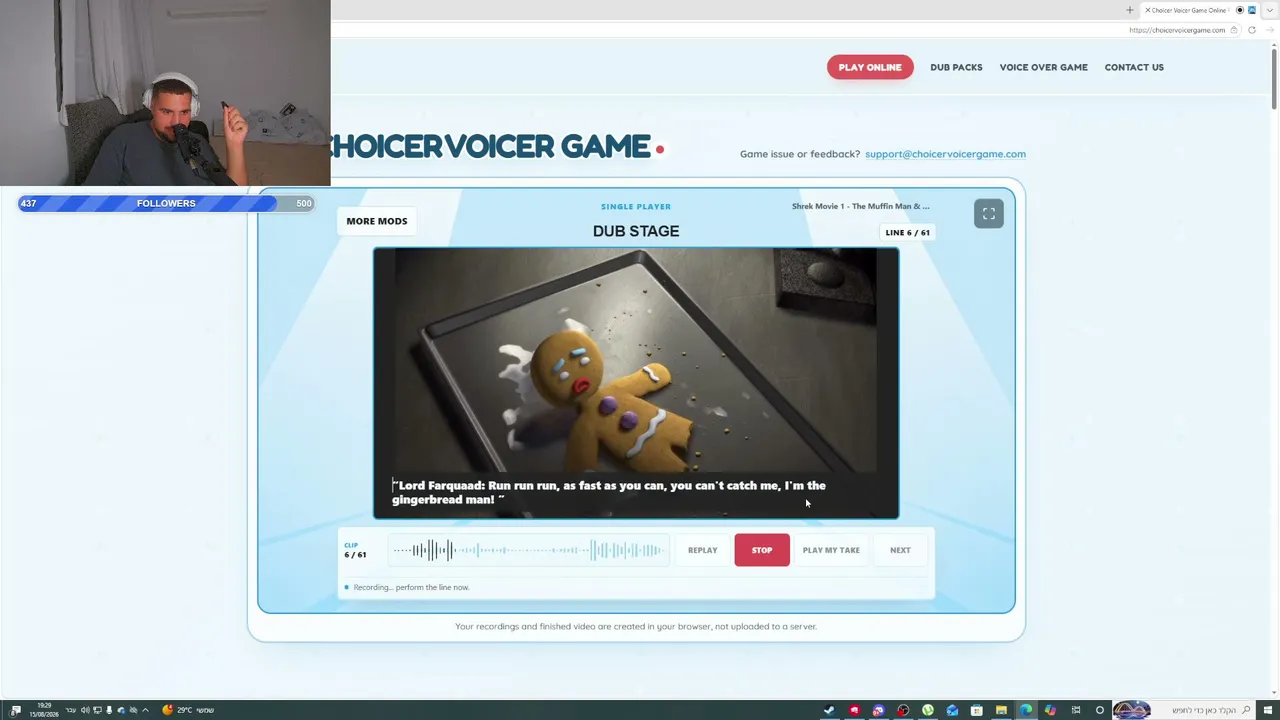
Task: Open Steam from the taskbar
Action: tap(829, 710)
